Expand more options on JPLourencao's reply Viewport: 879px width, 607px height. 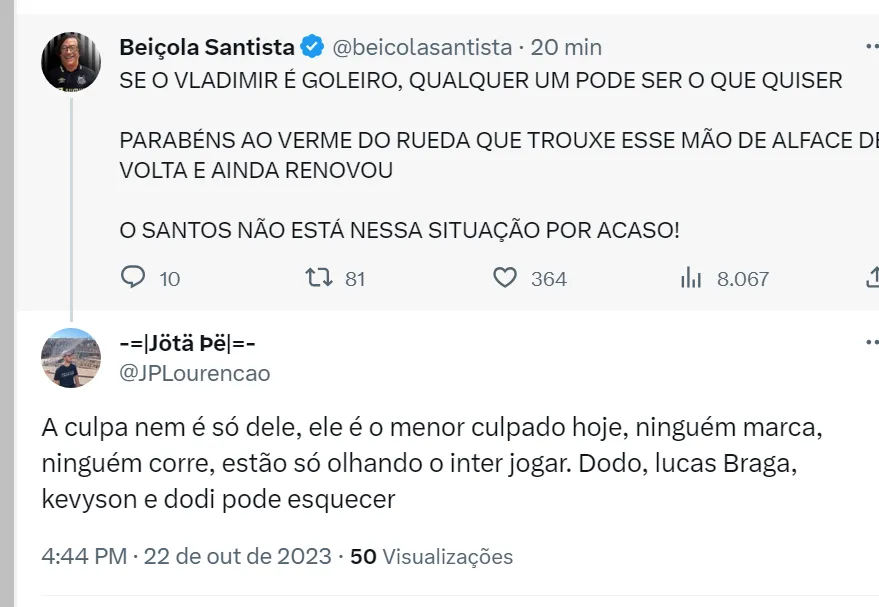coord(870,341)
